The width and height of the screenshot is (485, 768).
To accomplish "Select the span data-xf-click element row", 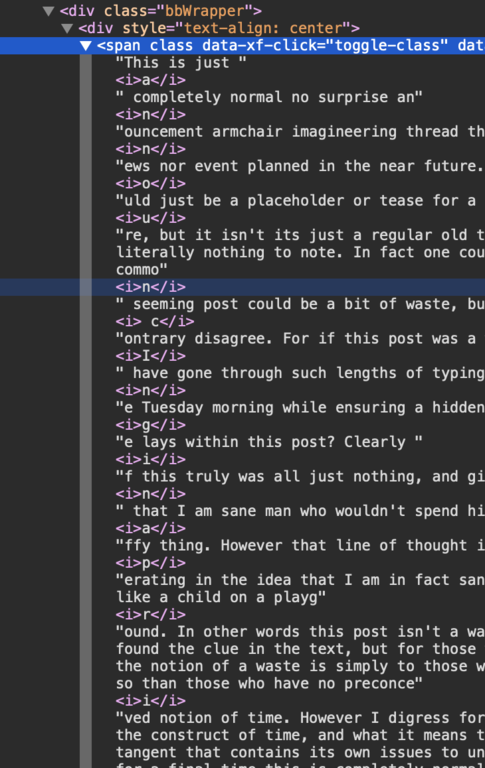I will [x=291, y=46].
